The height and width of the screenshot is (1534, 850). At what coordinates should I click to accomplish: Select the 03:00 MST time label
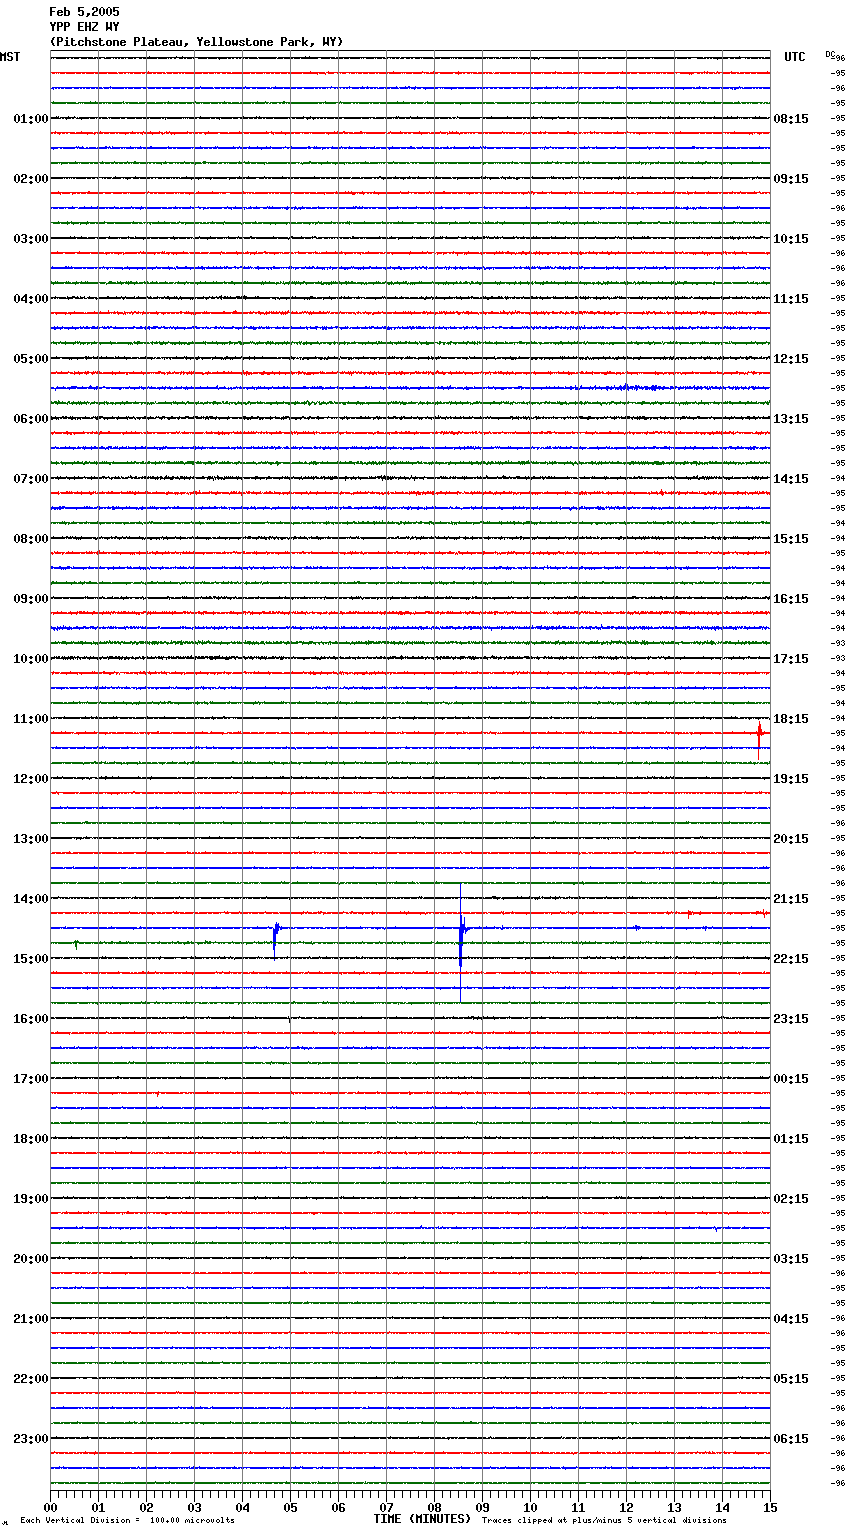coord(31,239)
